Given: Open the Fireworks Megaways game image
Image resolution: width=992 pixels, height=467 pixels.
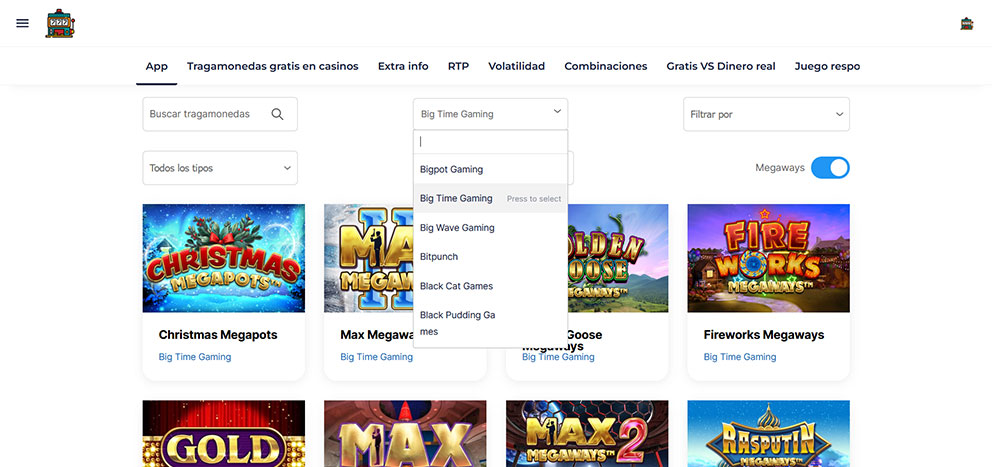Looking at the screenshot, I should [768, 258].
